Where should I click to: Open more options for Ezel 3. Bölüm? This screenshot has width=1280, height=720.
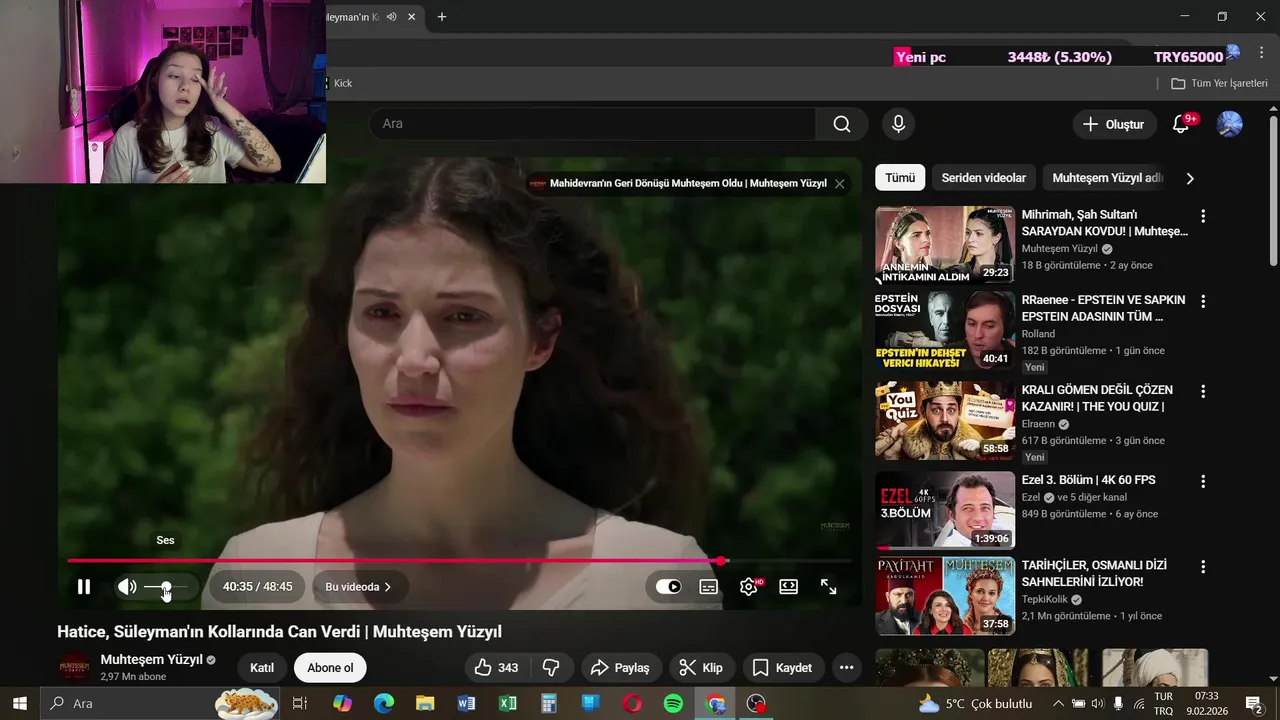[x=1203, y=481]
